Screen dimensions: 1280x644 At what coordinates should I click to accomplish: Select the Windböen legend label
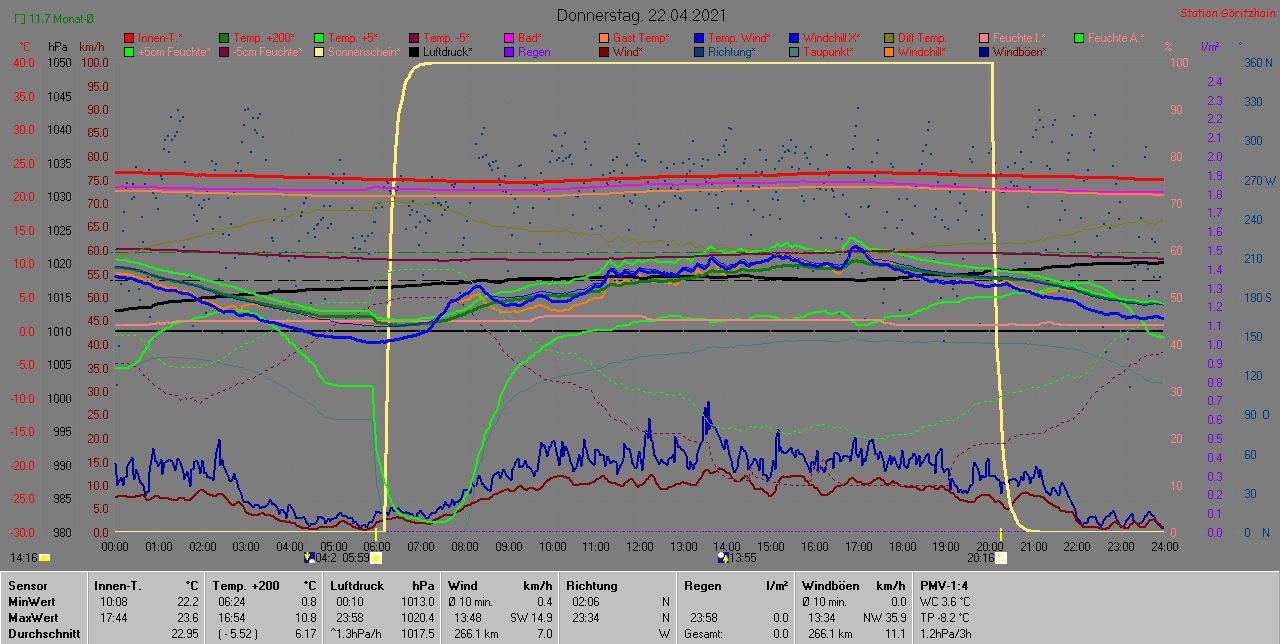click(1020, 52)
